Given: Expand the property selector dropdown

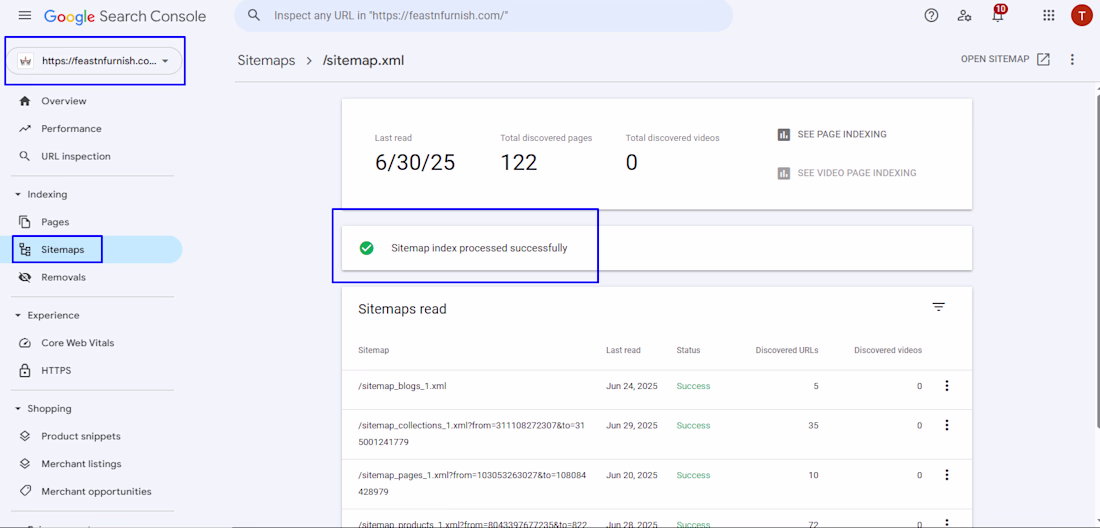Looking at the screenshot, I should pos(165,61).
